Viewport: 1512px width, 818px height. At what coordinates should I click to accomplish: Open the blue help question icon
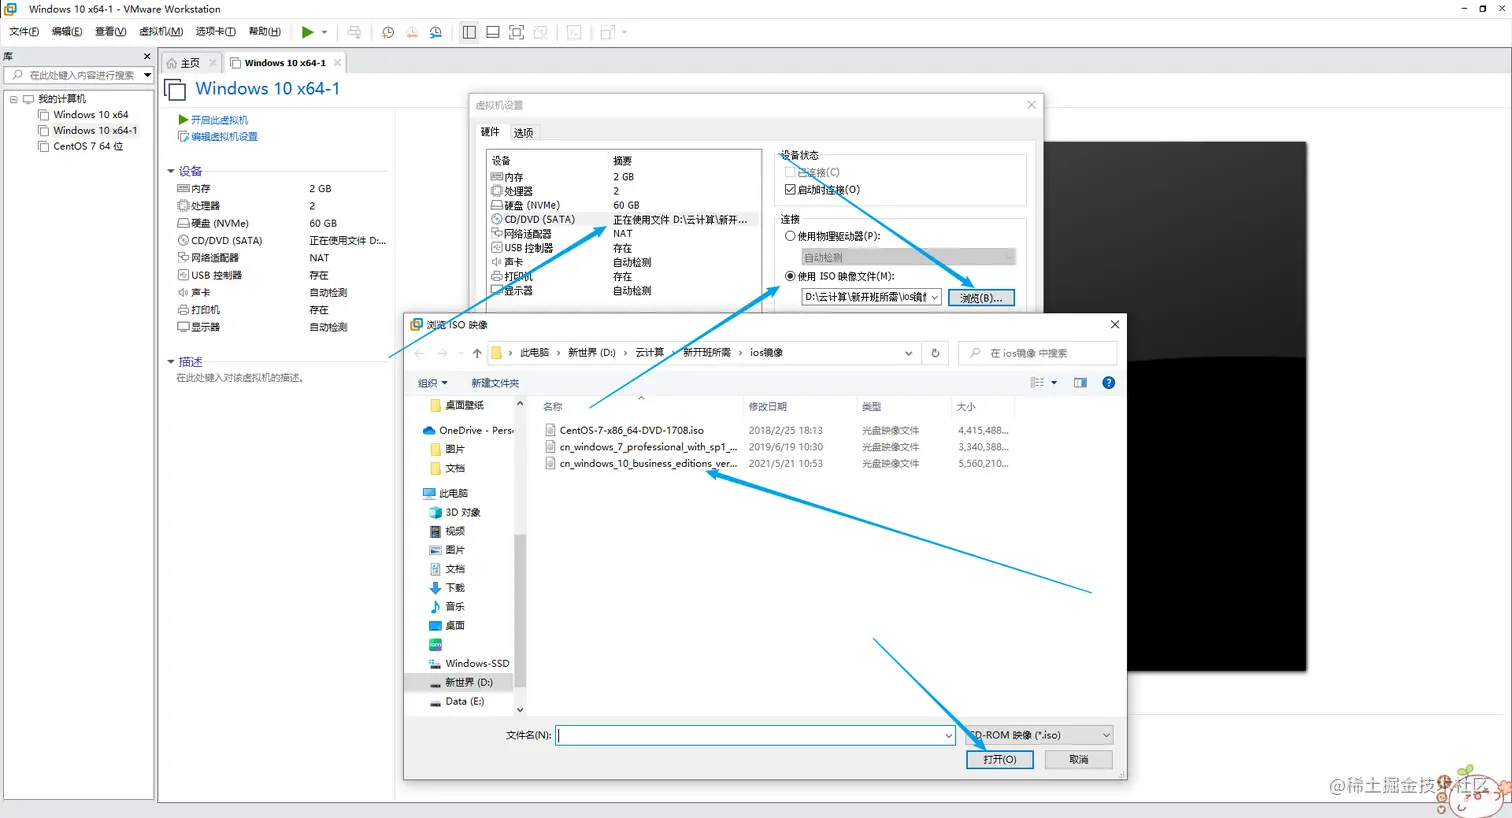click(1108, 383)
